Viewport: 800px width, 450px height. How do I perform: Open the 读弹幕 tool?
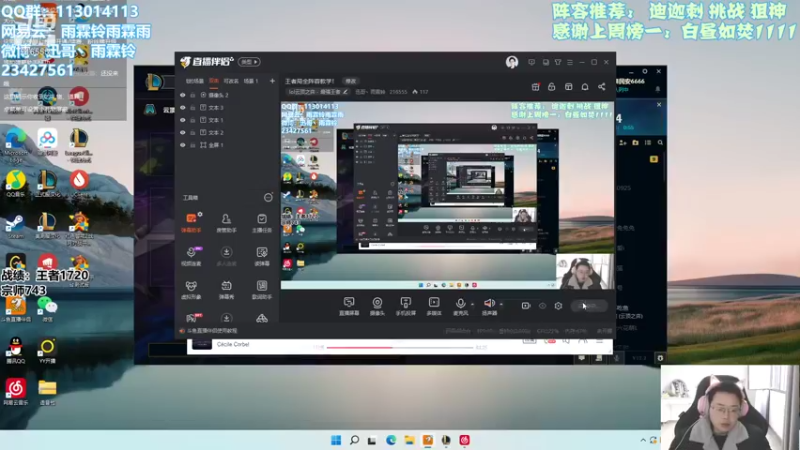click(262, 256)
